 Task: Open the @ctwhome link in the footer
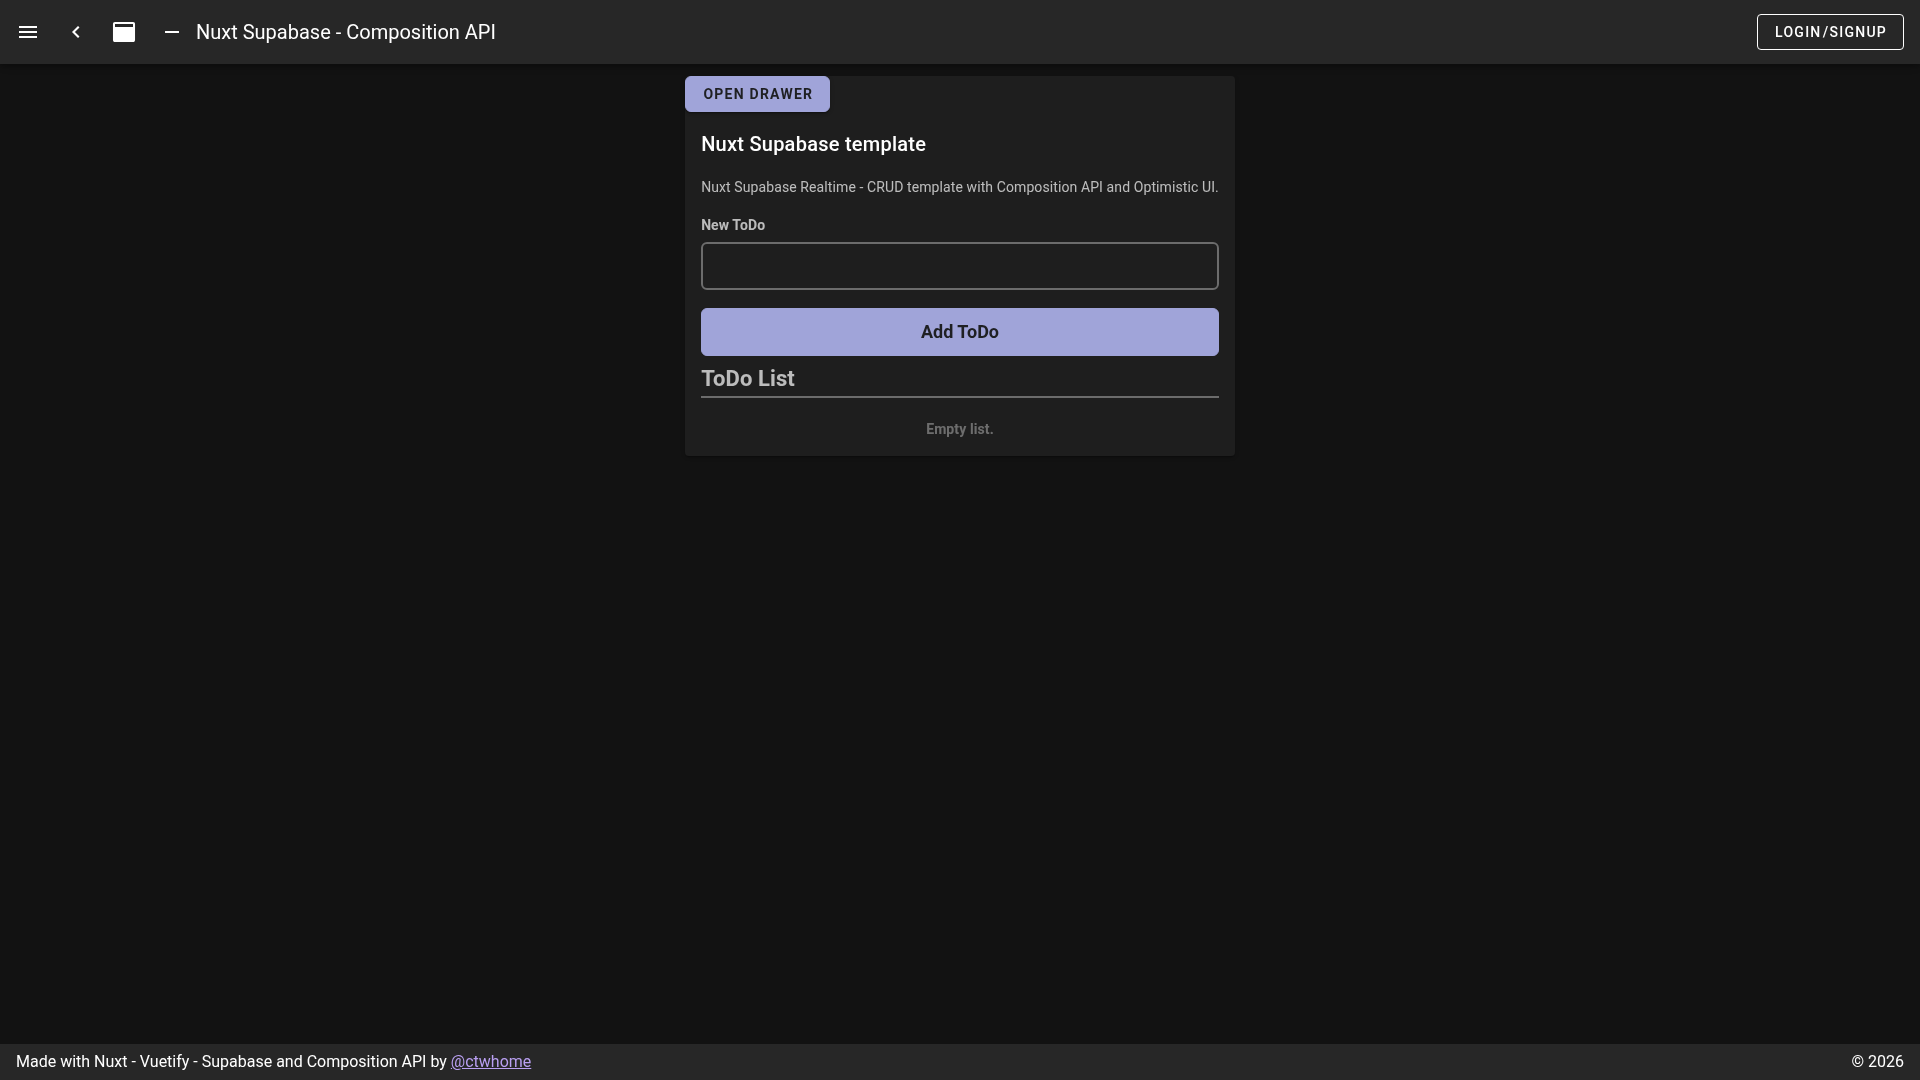tap(491, 1062)
